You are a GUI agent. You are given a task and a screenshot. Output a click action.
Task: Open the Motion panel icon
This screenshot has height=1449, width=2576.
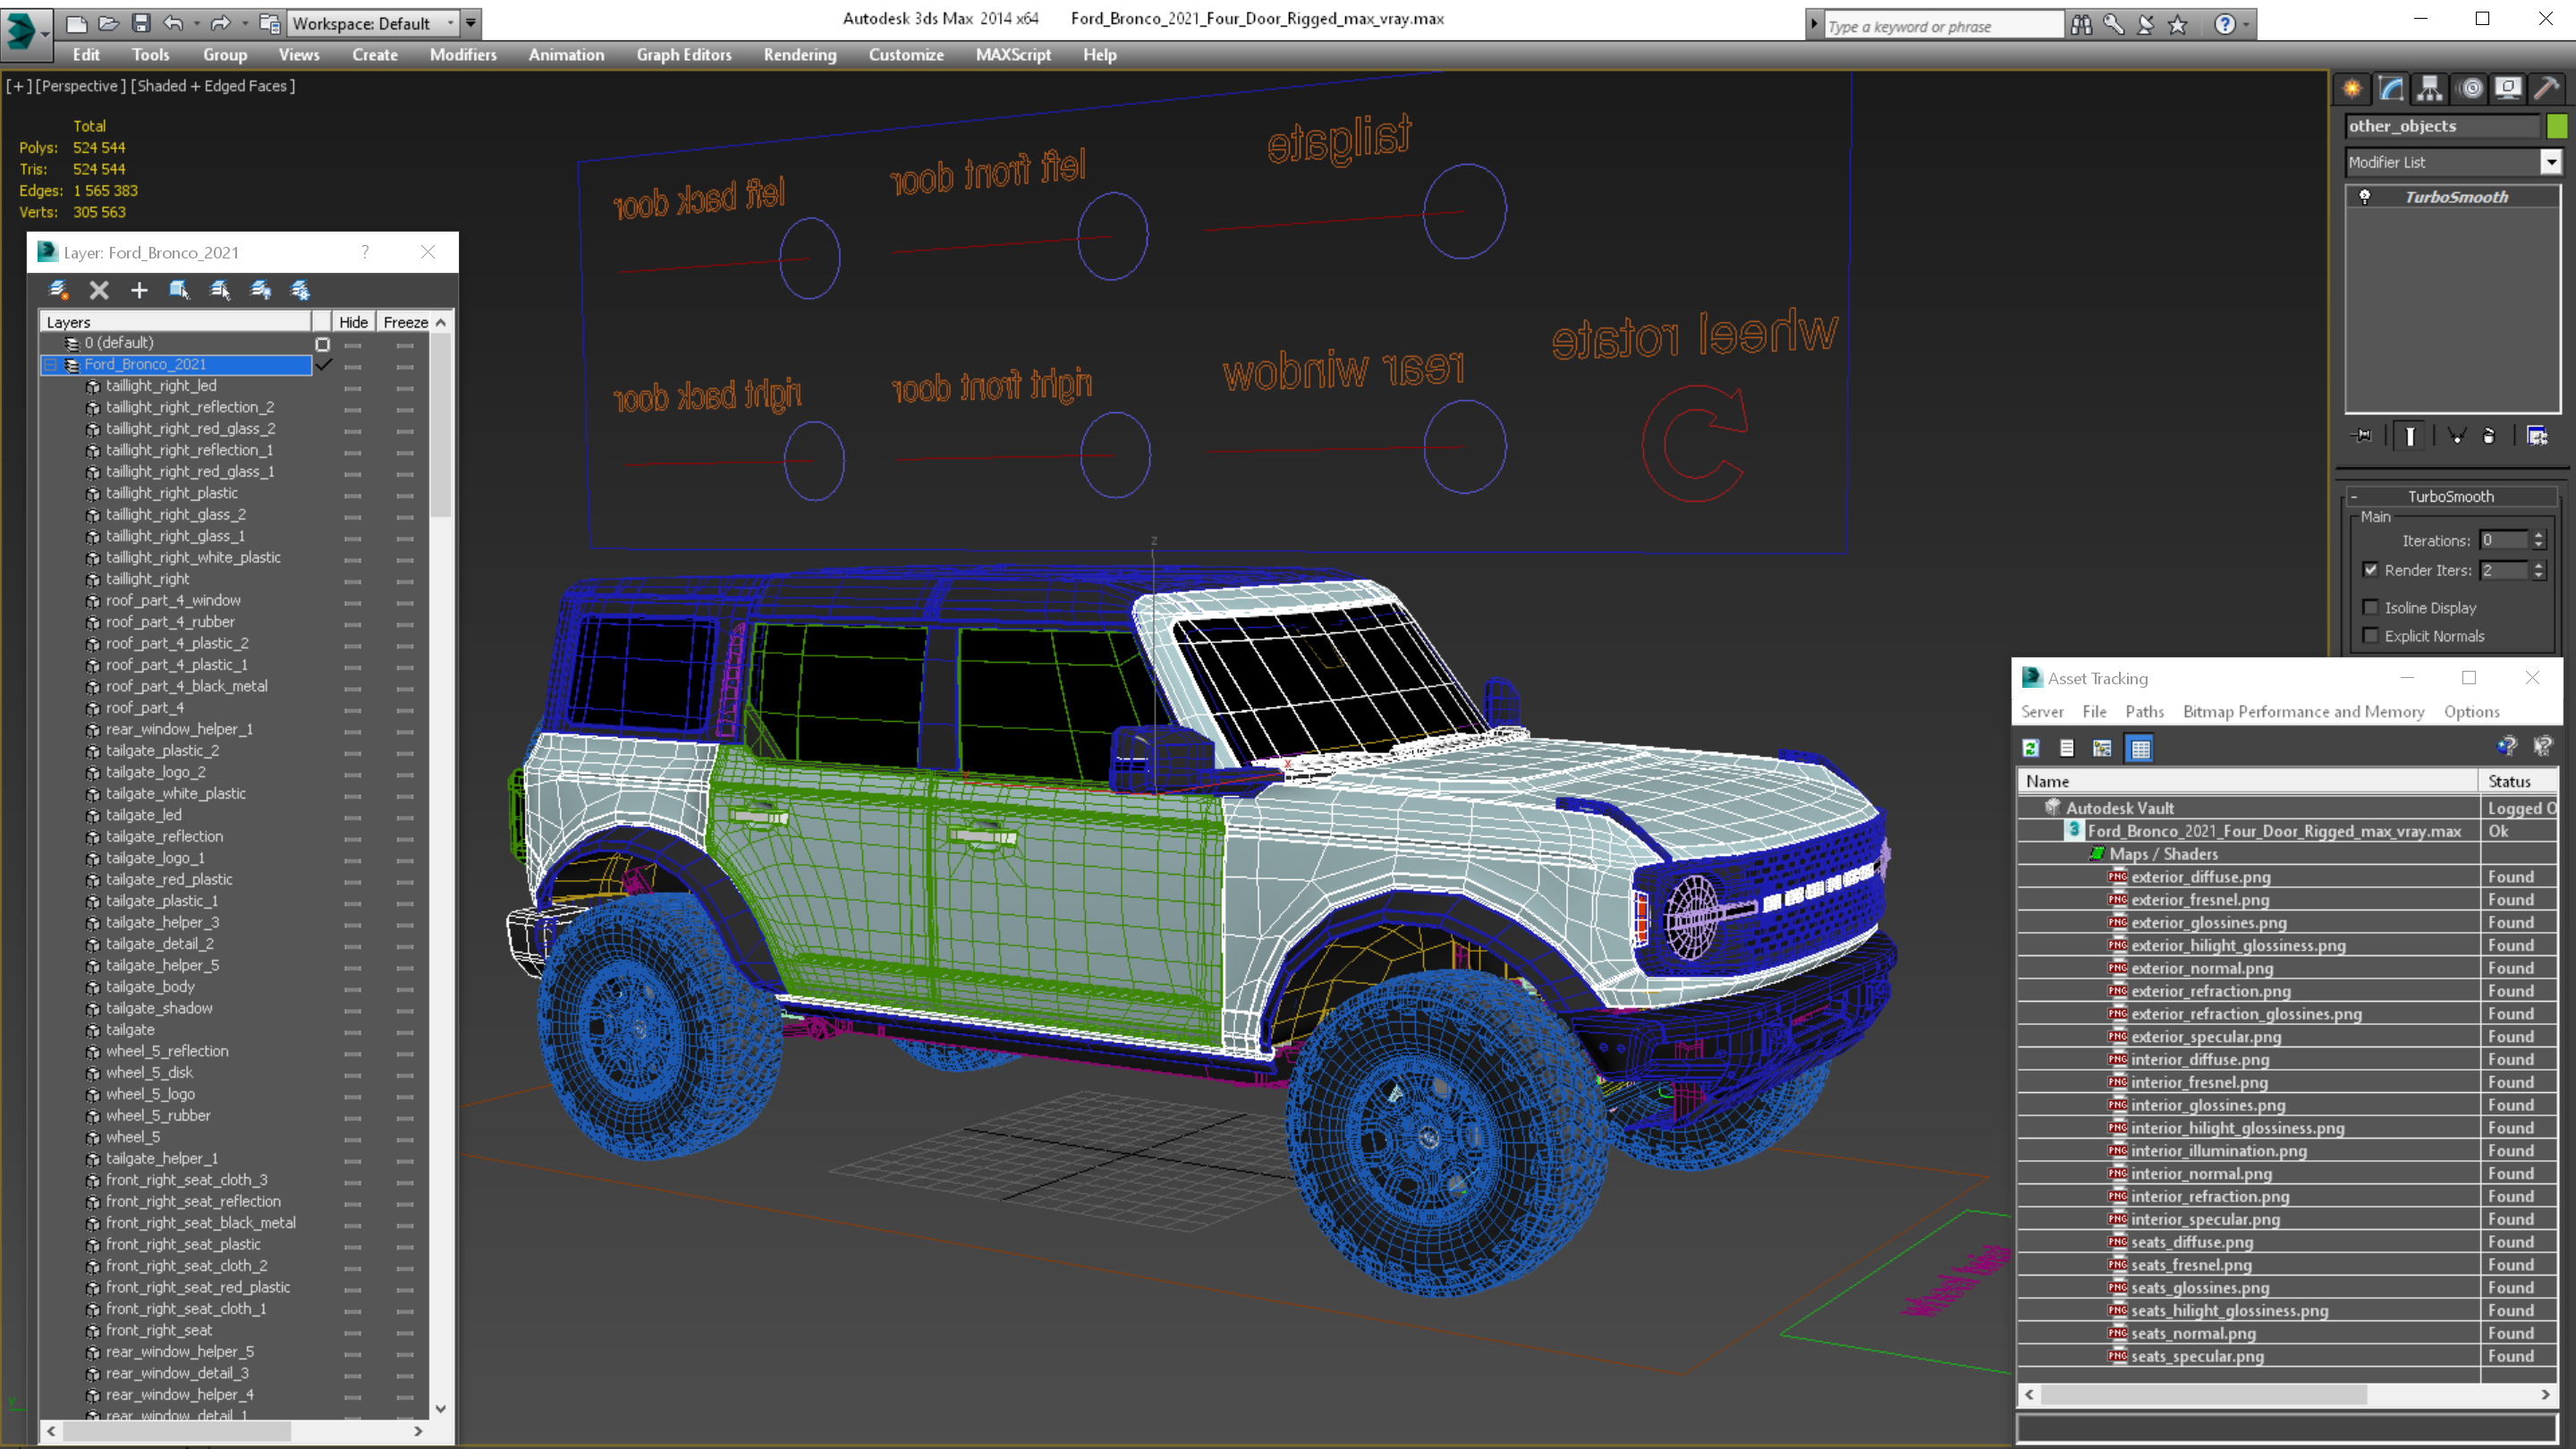point(2471,89)
